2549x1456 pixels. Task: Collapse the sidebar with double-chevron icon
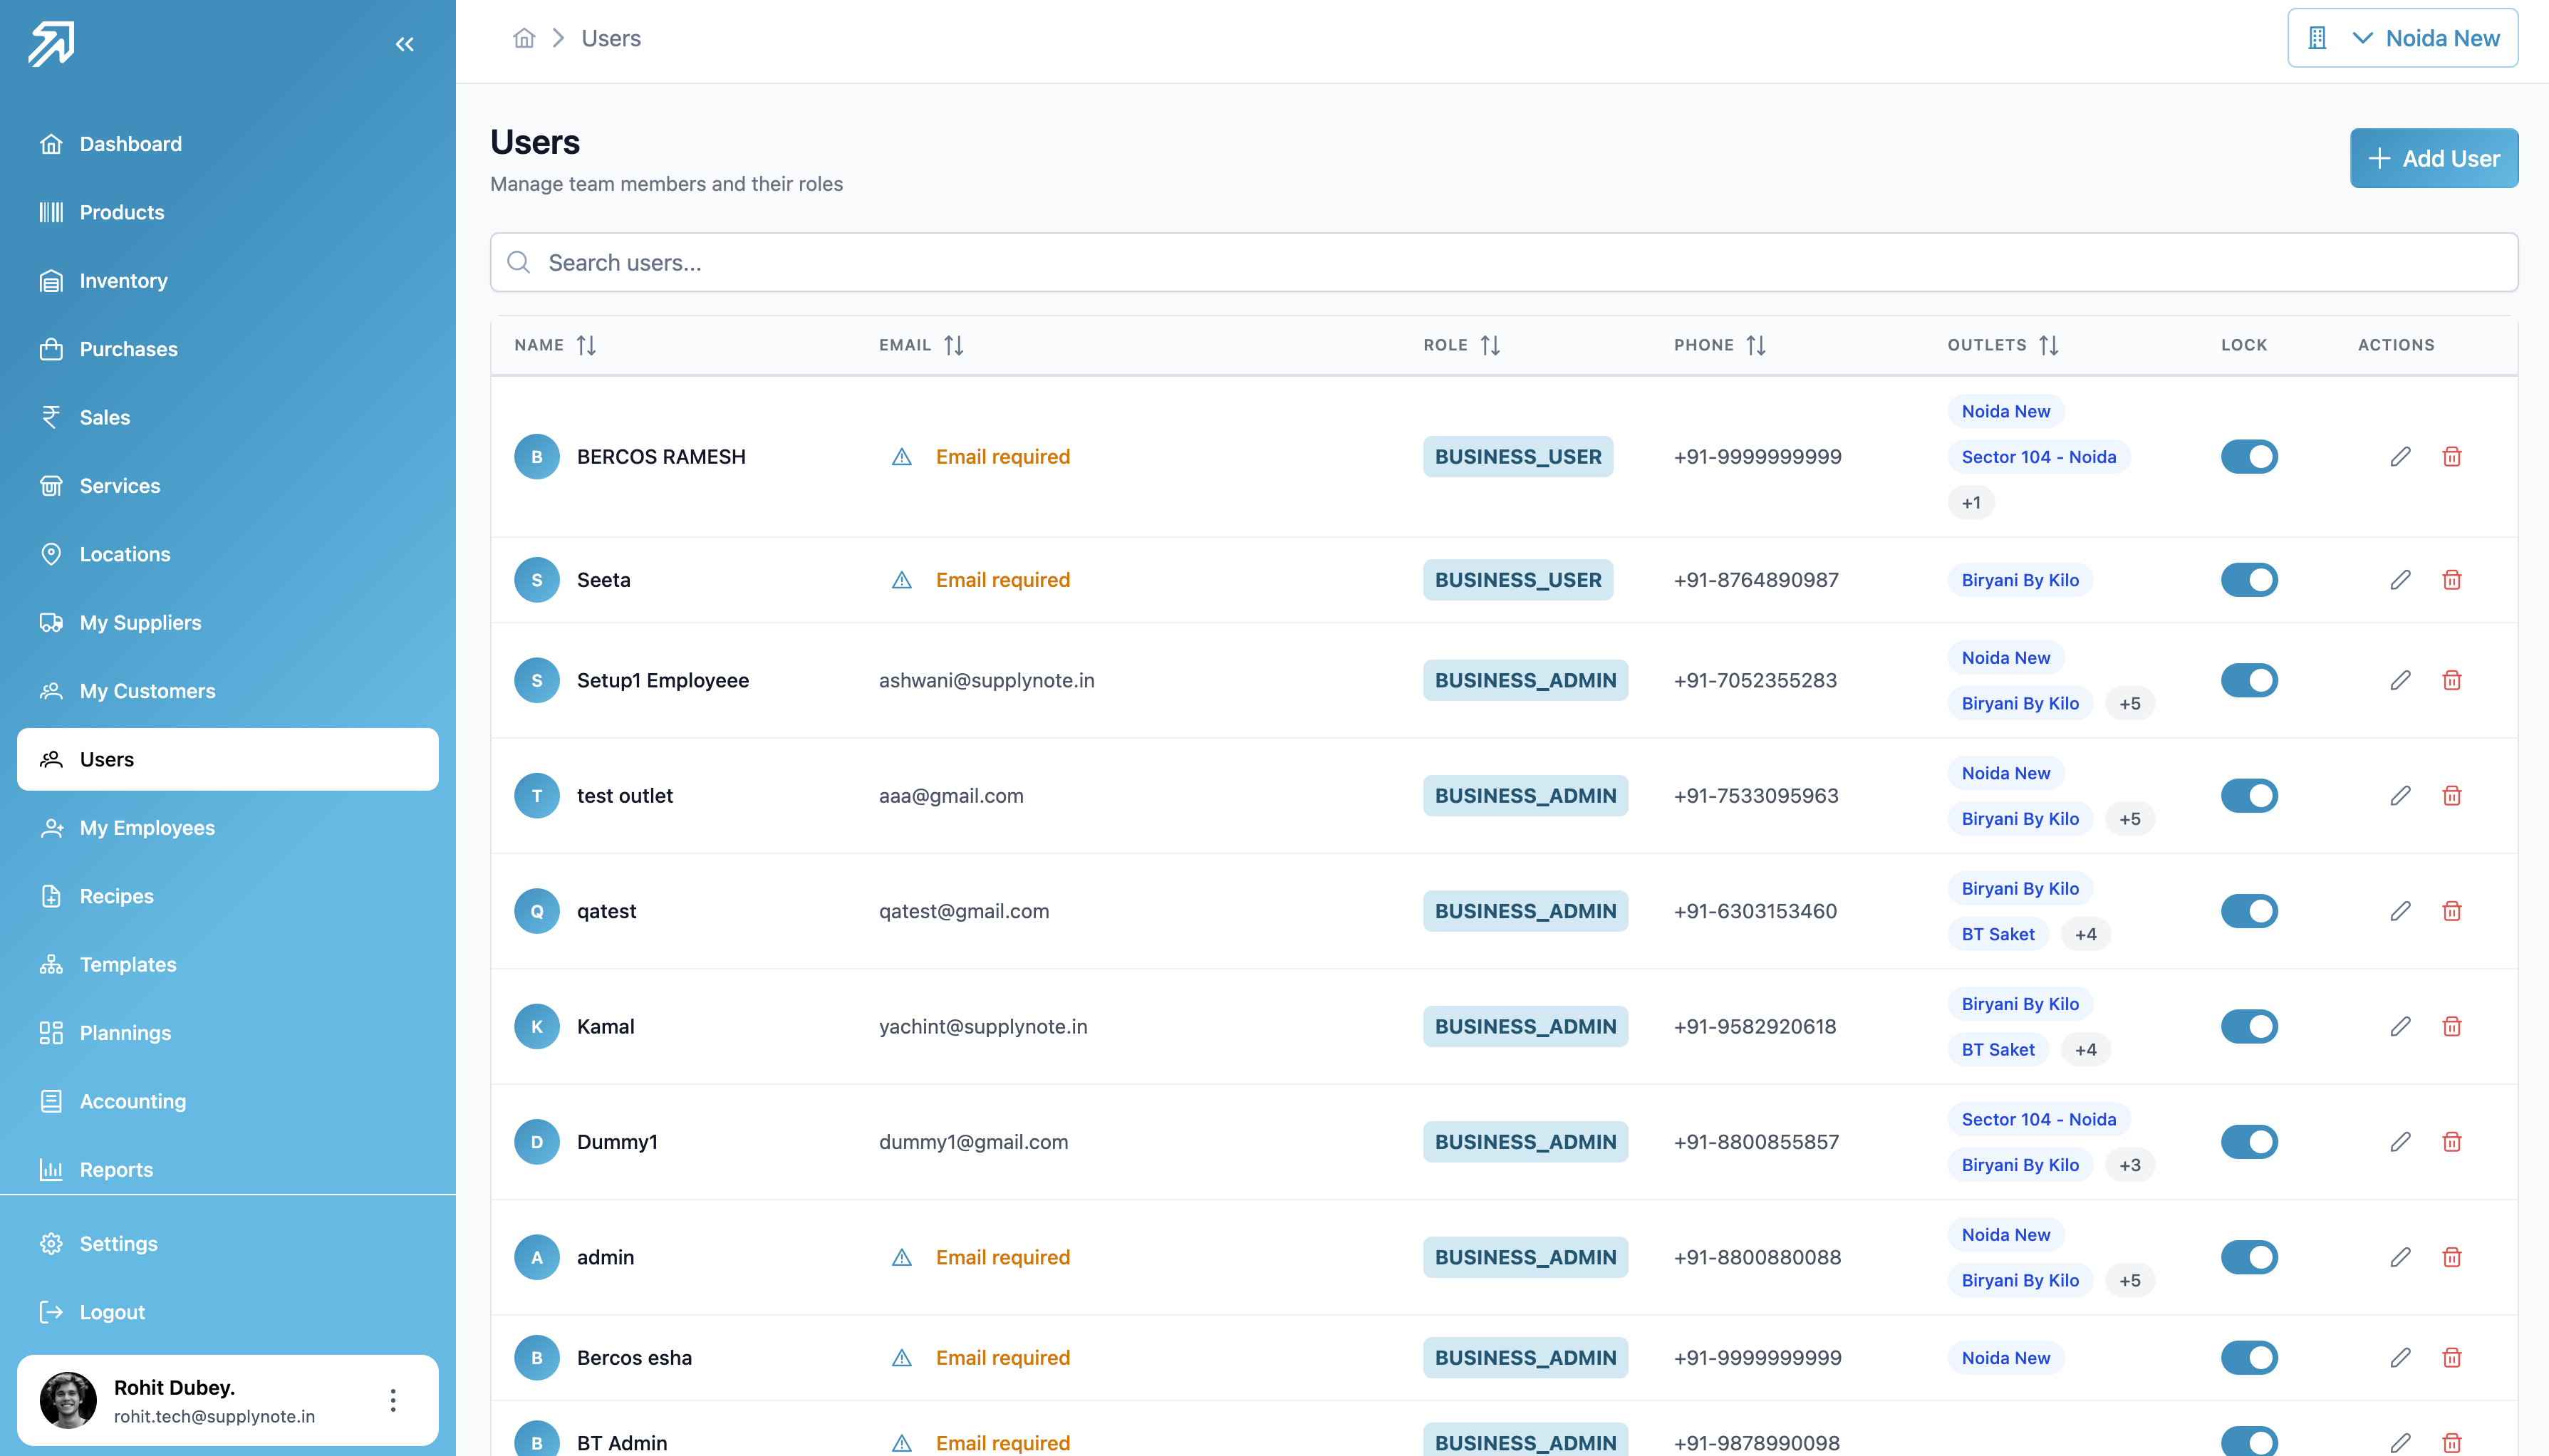[404, 44]
